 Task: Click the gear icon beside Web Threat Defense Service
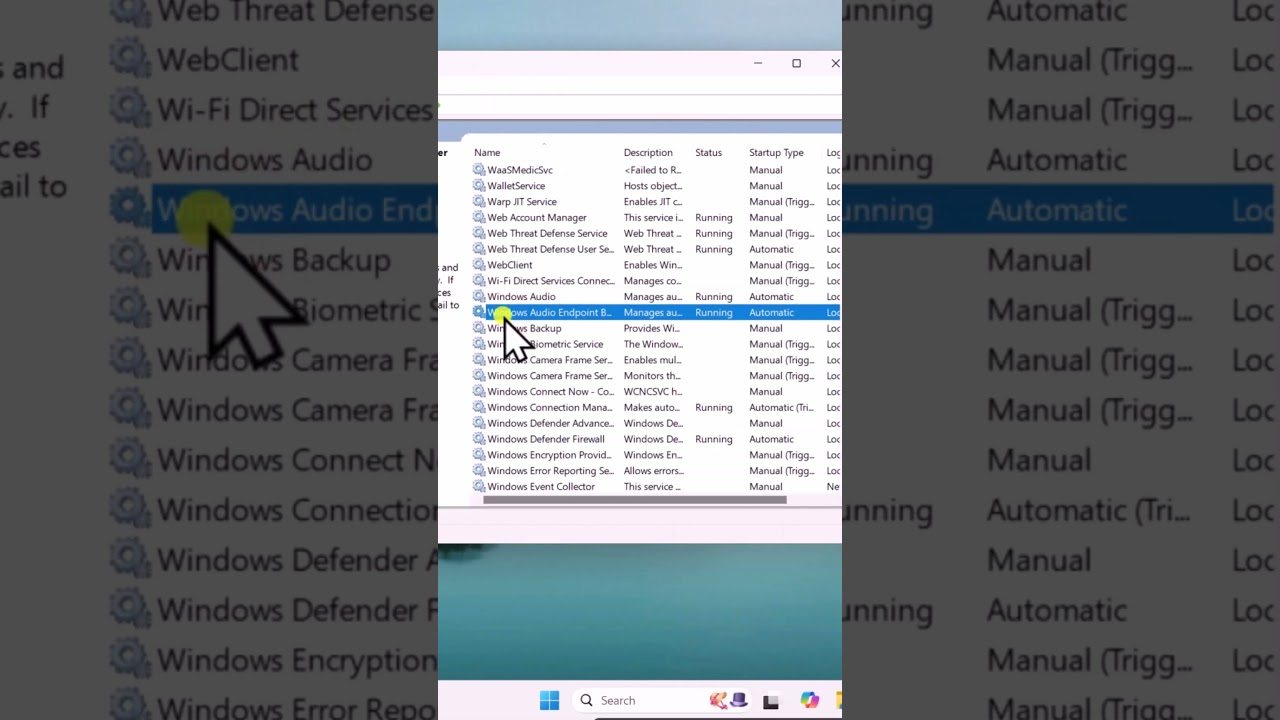tap(479, 234)
